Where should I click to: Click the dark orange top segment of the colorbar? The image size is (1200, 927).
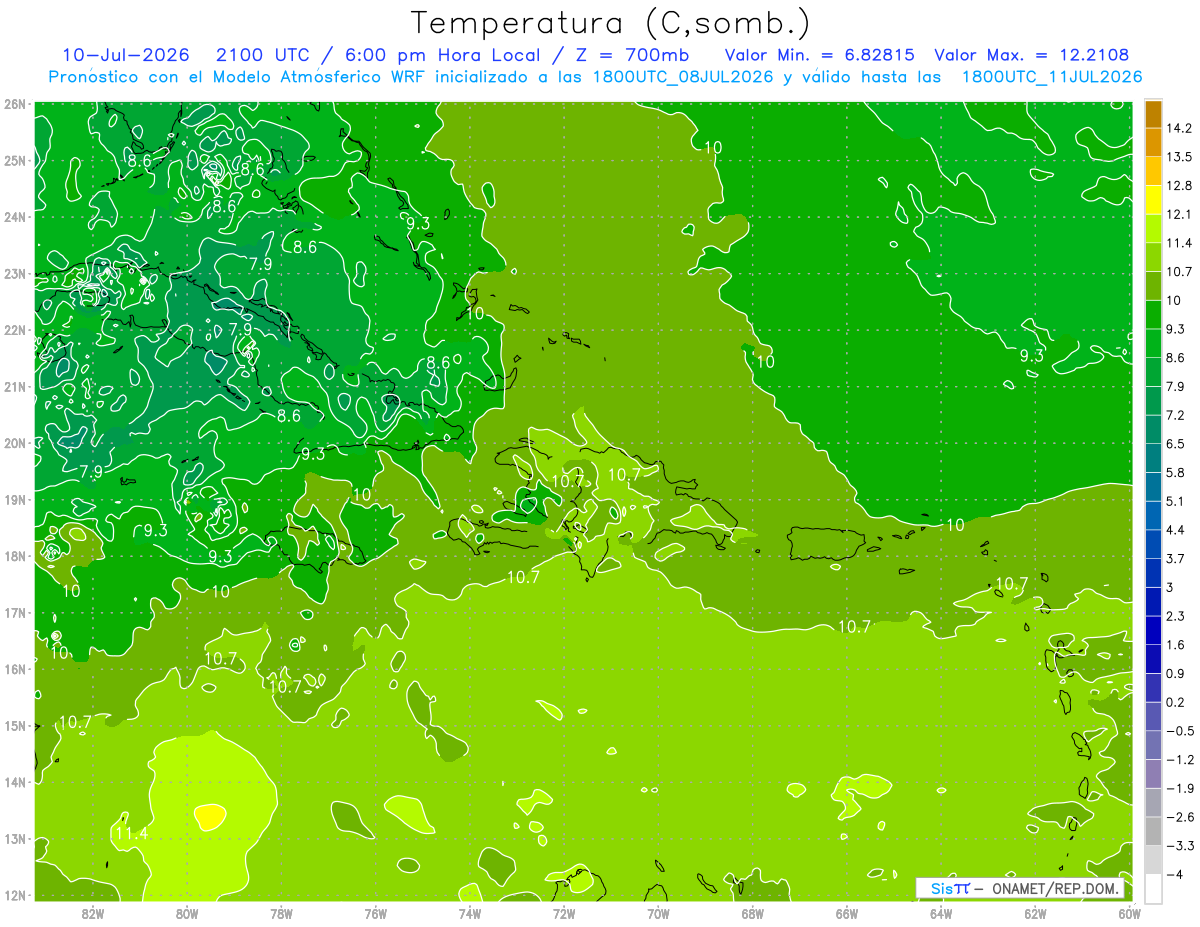[1153, 115]
